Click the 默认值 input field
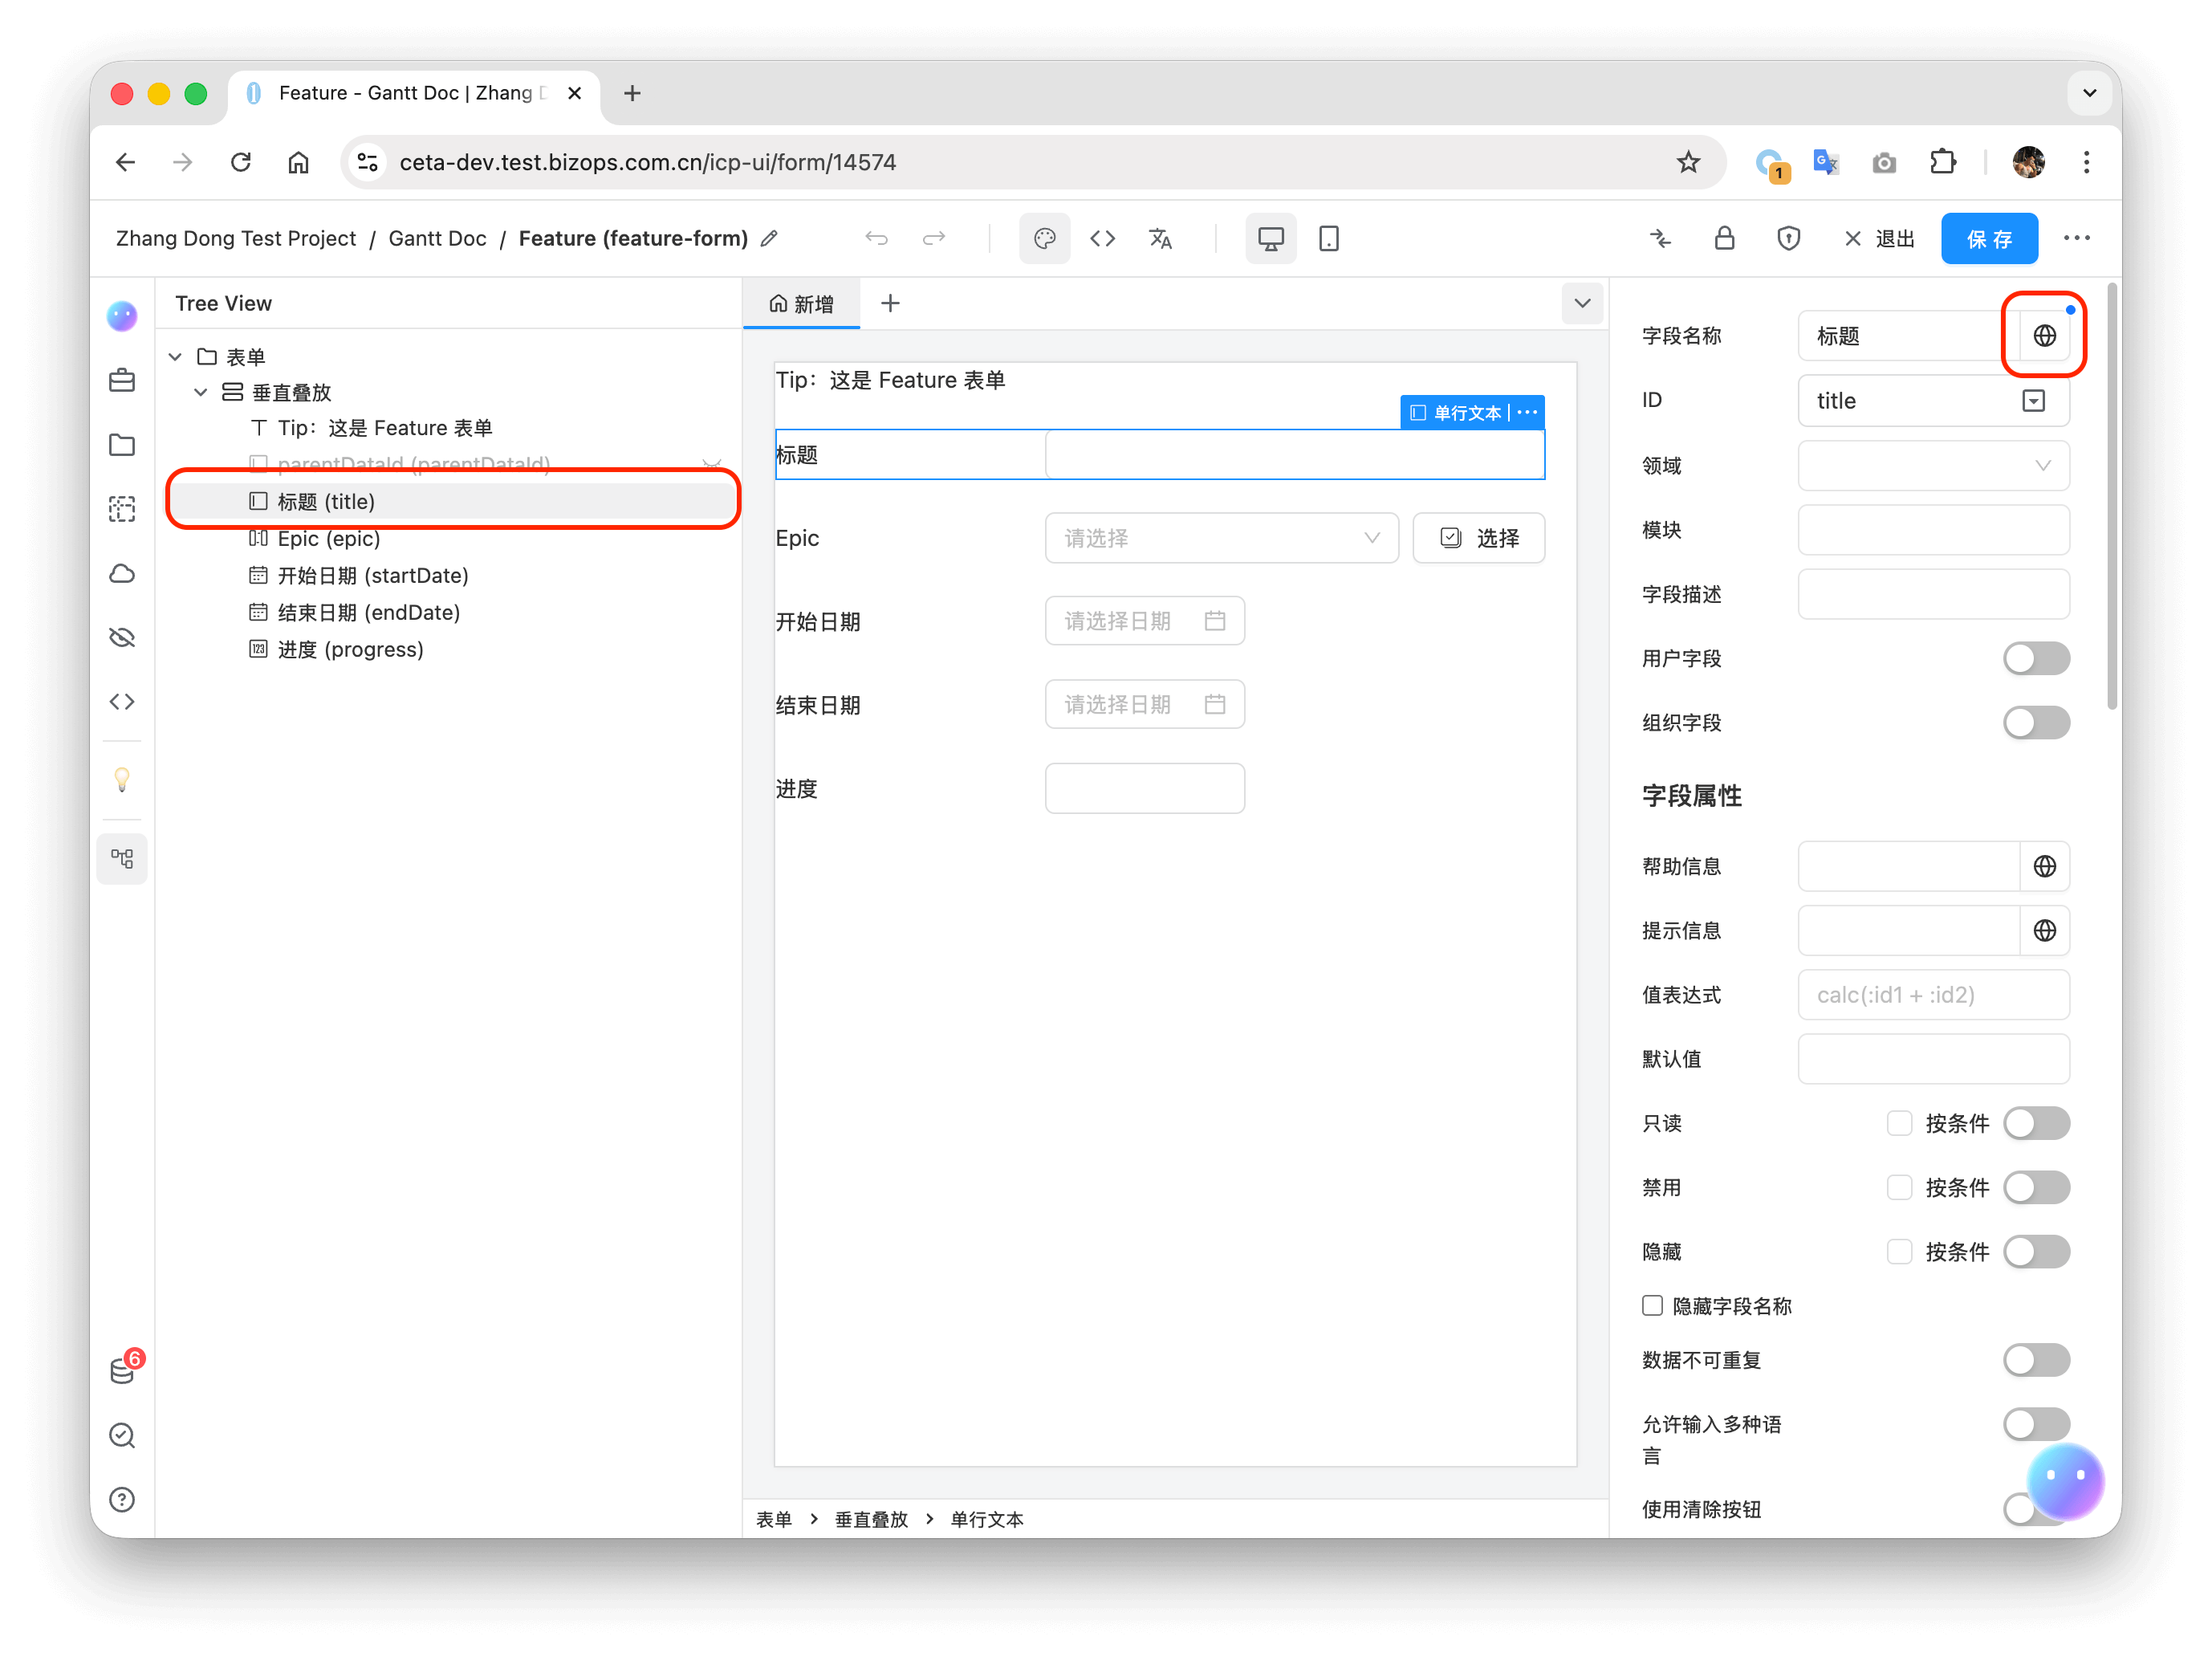Viewport: 2212px width, 1657px height. [x=1933, y=1059]
